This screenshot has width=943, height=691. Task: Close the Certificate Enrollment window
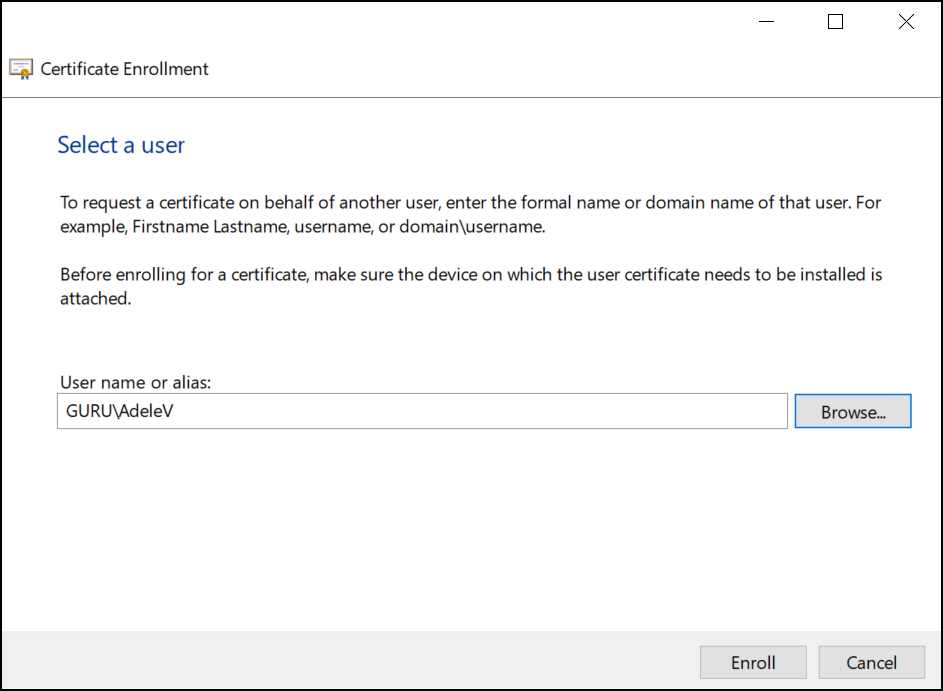[x=906, y=22]
